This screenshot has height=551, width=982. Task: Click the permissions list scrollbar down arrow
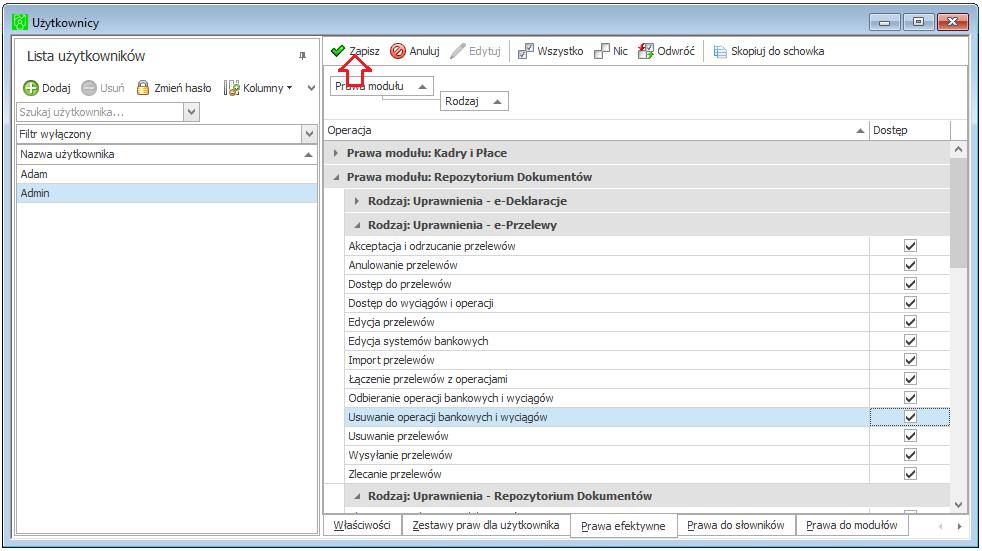(958, 505)
